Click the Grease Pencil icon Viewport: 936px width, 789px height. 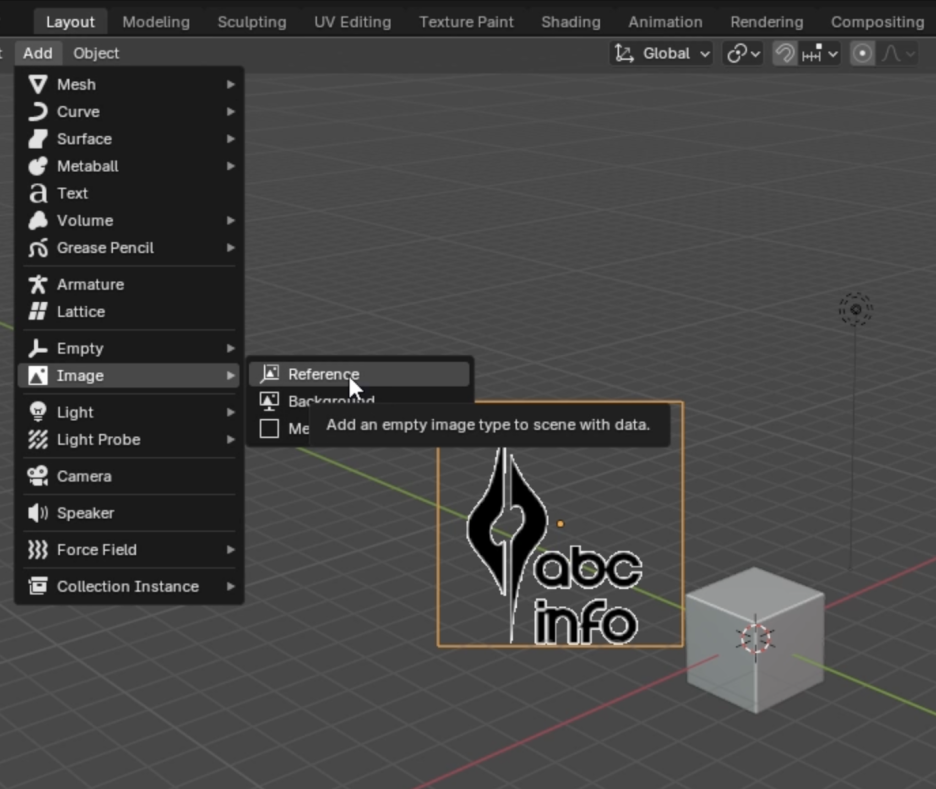coord(38,248)
